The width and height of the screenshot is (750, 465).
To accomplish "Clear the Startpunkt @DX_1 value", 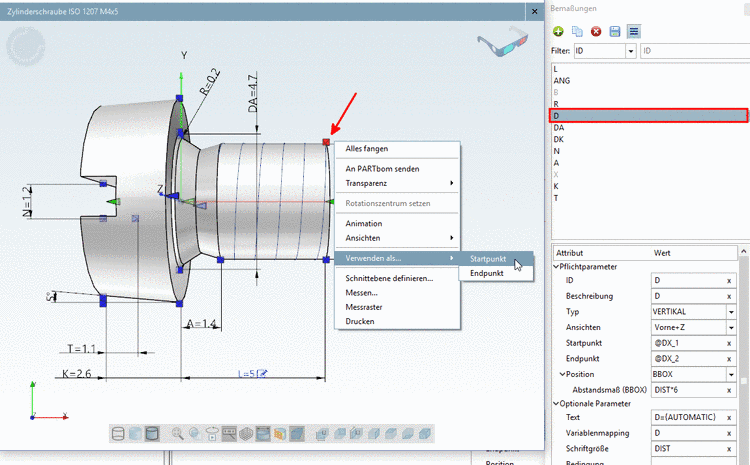I will tap(729, 343).
